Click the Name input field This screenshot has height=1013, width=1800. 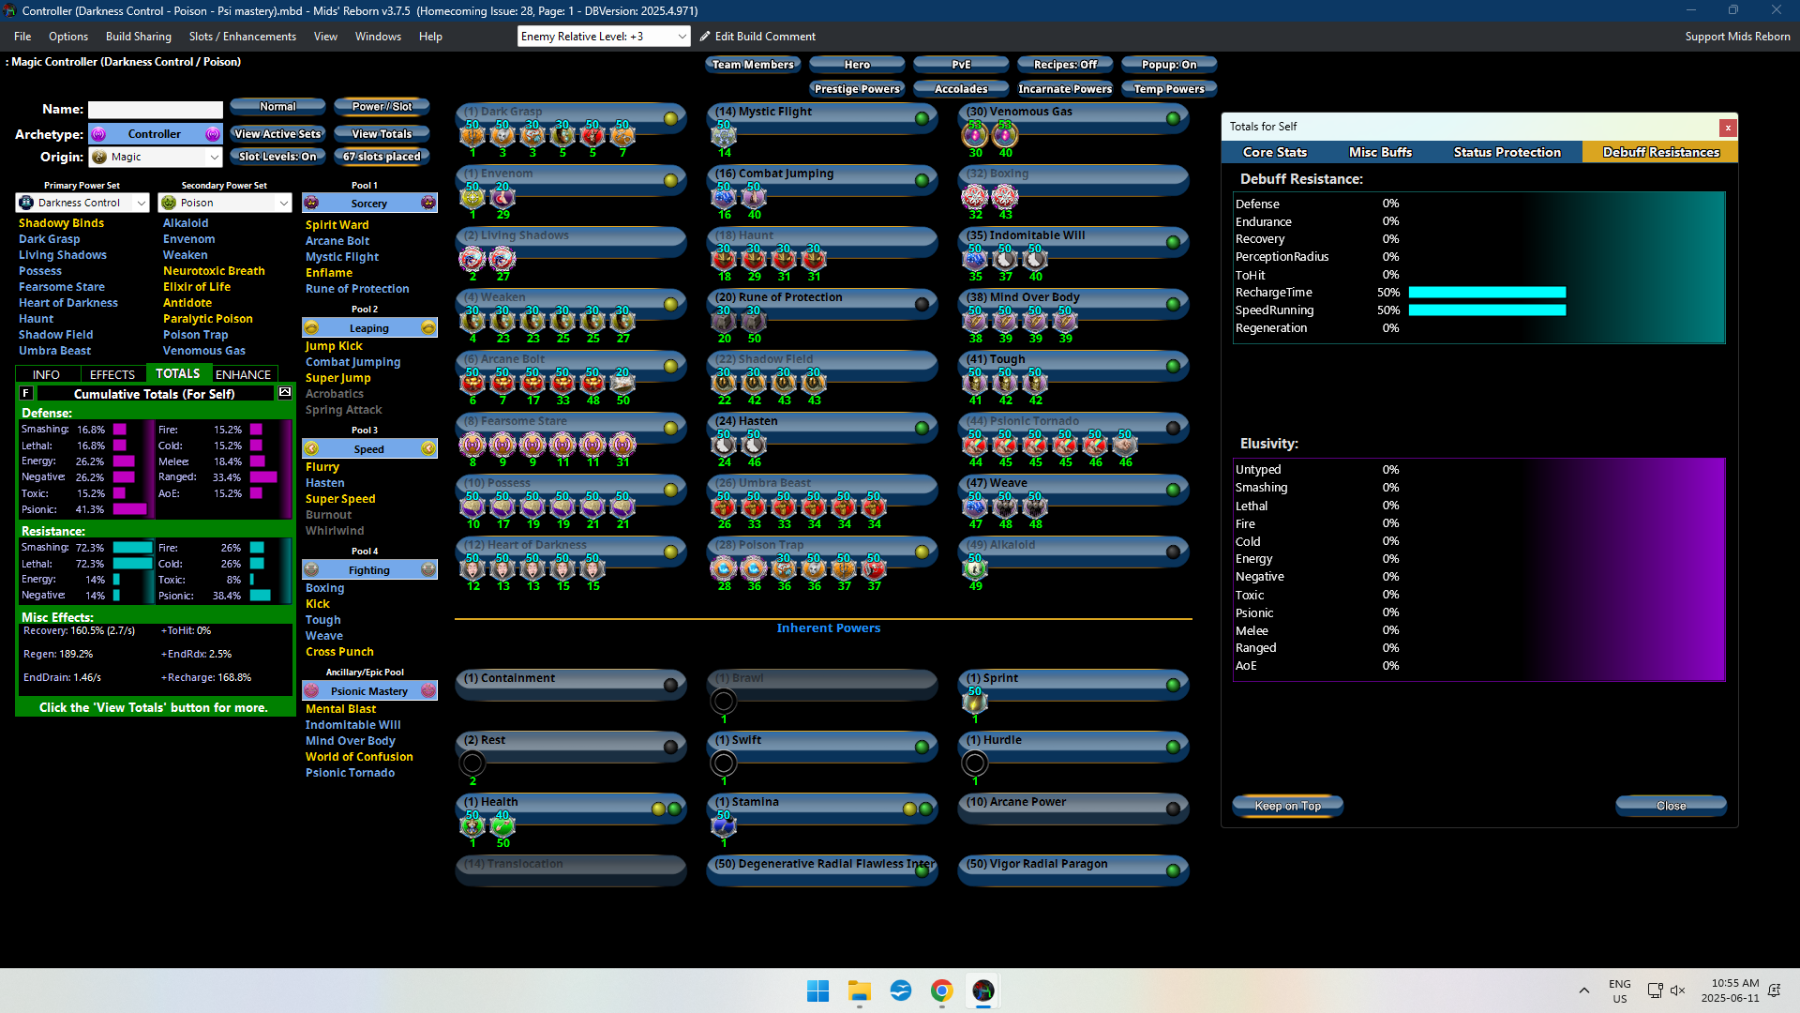point(156,109)
